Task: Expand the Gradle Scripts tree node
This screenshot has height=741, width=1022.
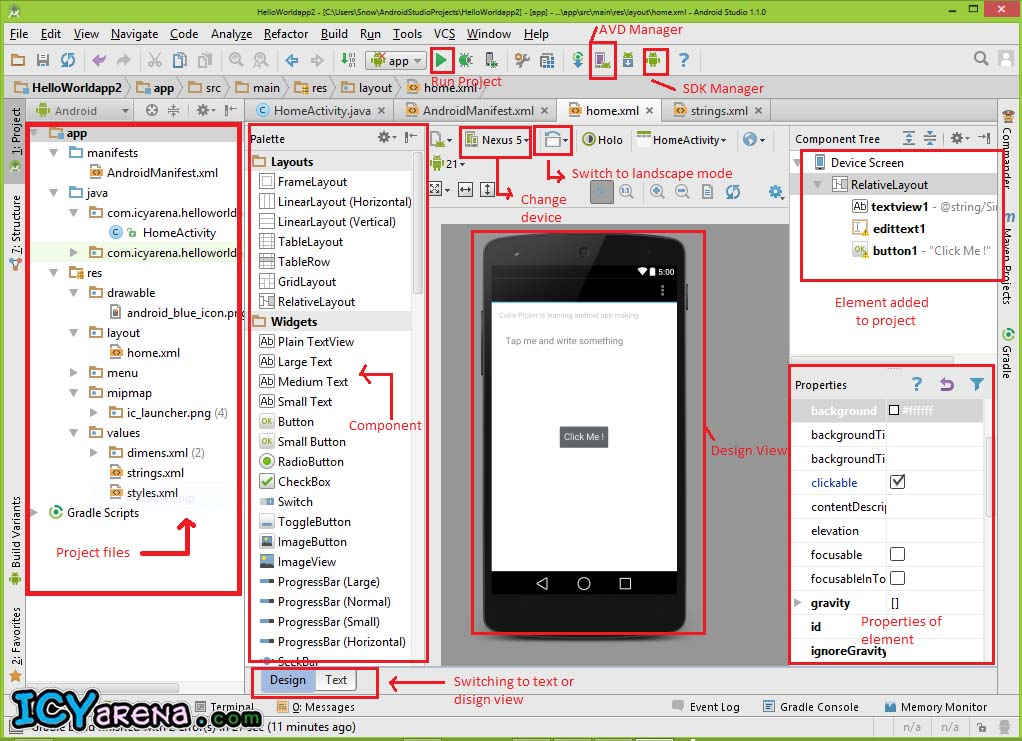Action: (x=35, y=513)
